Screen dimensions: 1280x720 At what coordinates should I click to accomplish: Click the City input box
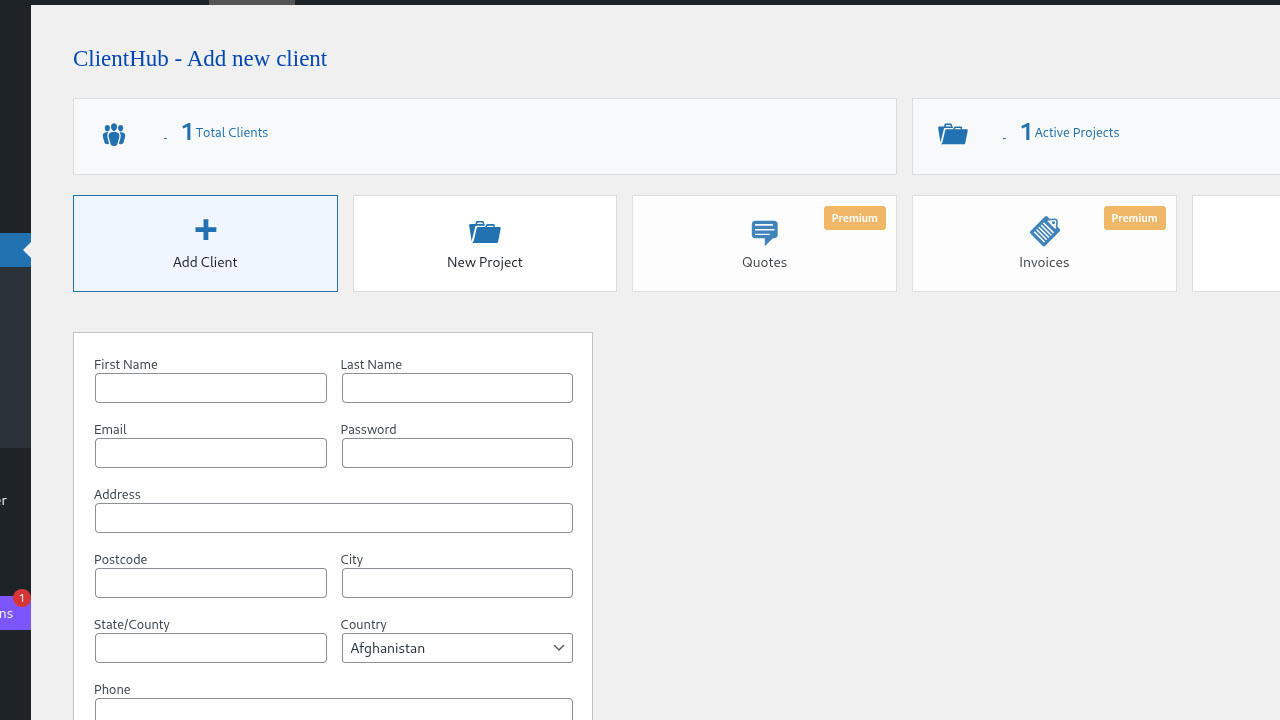(457, 583)
